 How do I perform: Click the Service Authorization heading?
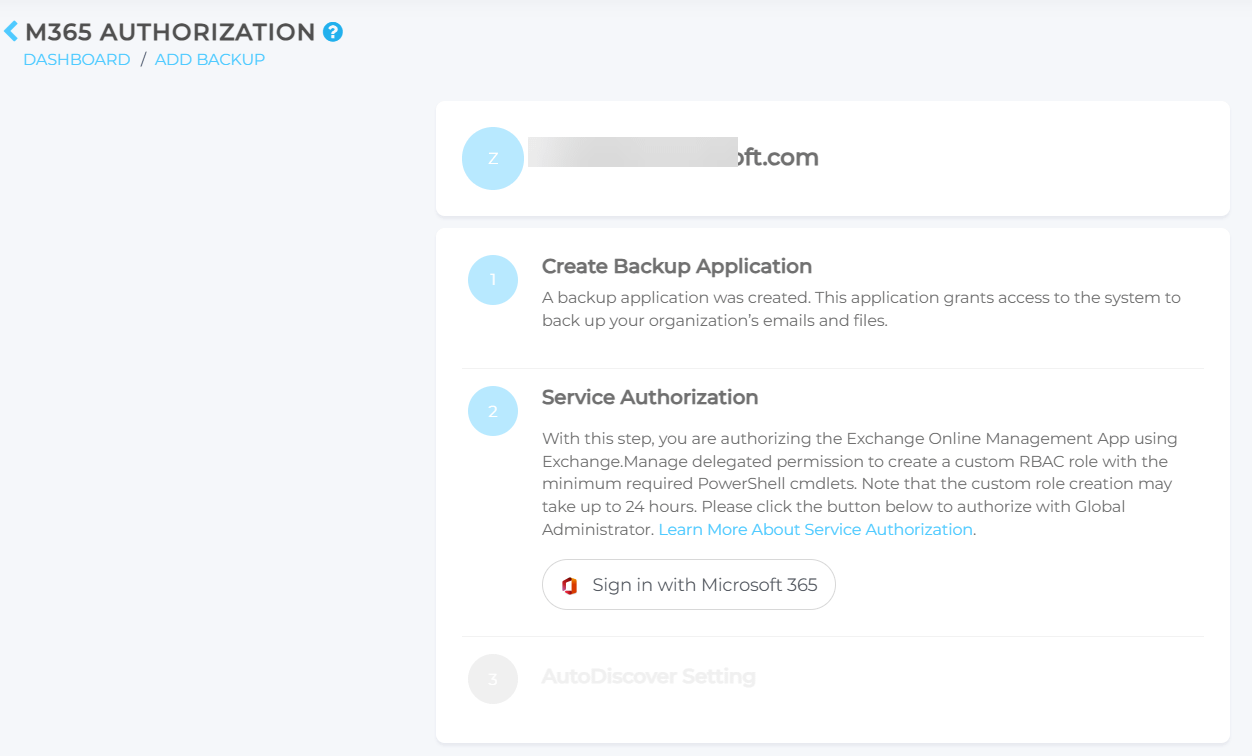650,397
